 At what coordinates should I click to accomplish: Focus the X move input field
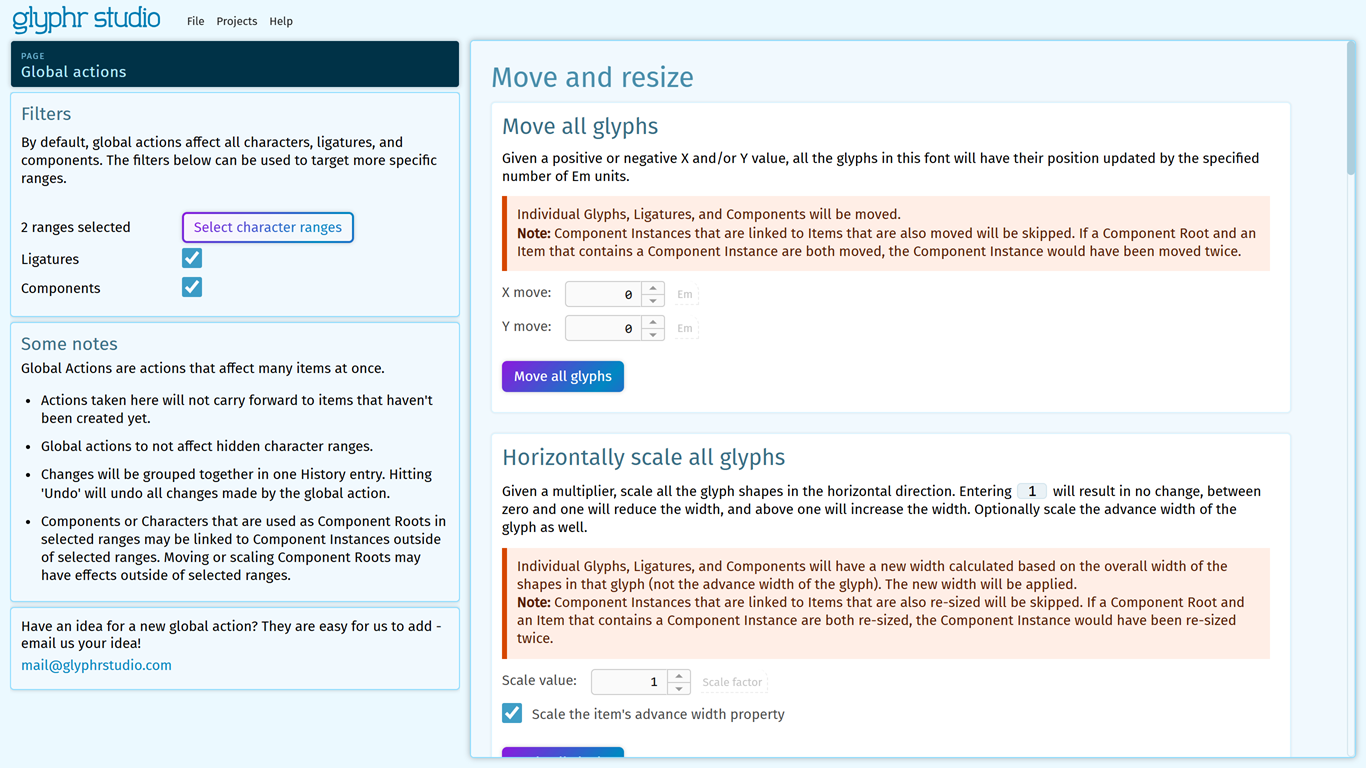coord(603,294)
